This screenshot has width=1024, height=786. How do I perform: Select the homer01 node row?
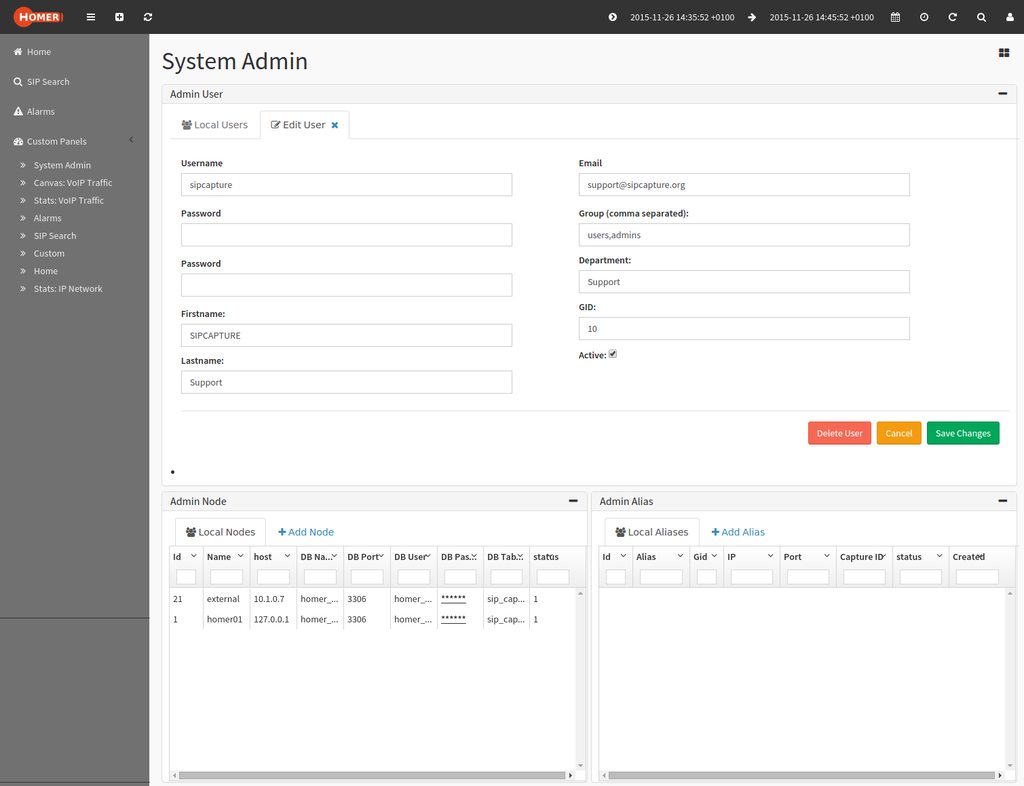[x=373, y=619]
